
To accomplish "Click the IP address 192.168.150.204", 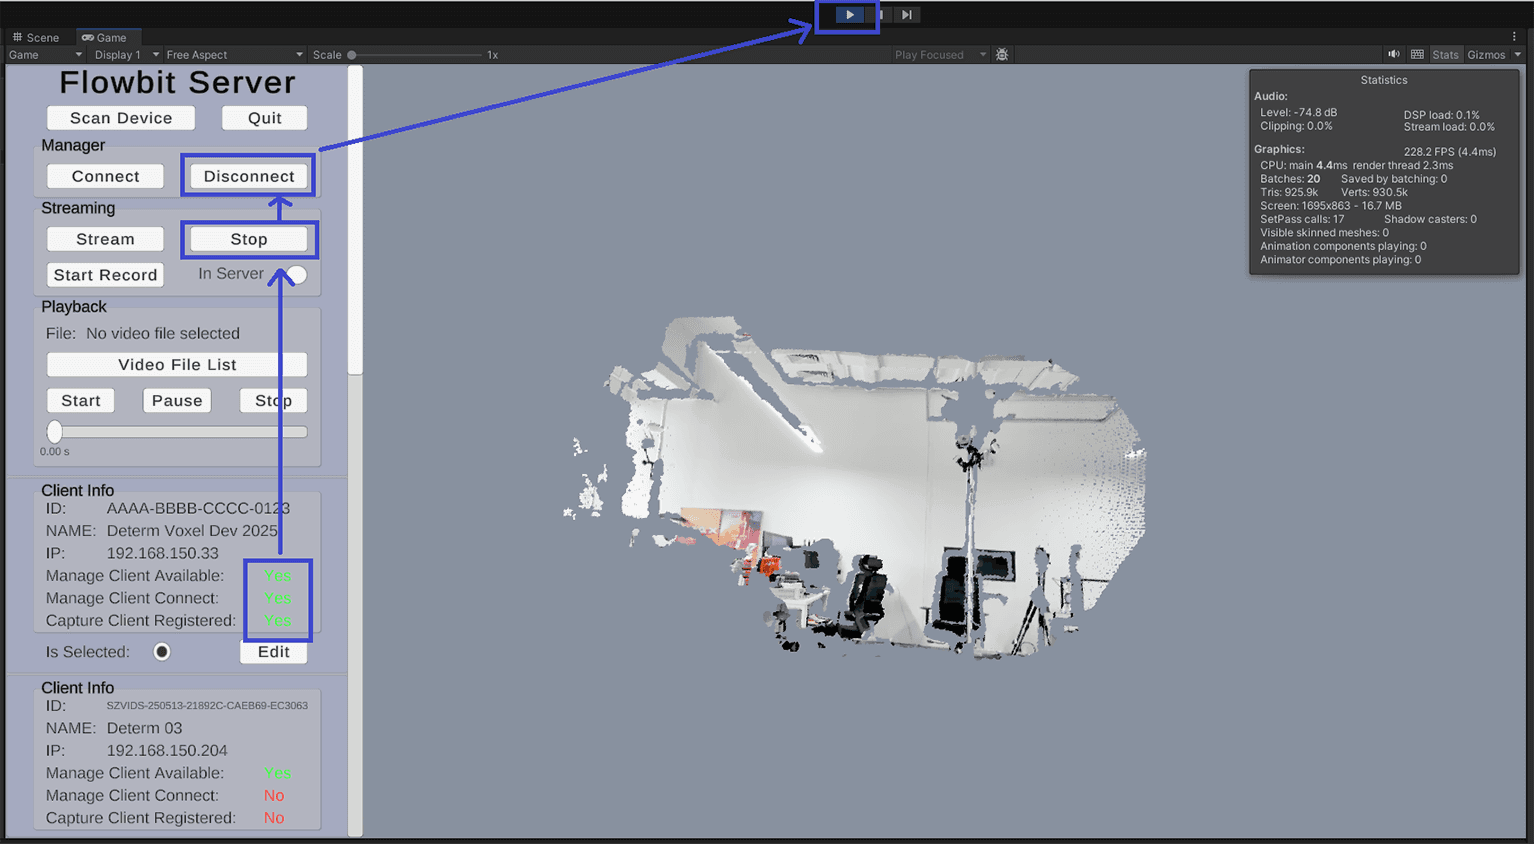I will pyautogui.click(x=166, y=751).
